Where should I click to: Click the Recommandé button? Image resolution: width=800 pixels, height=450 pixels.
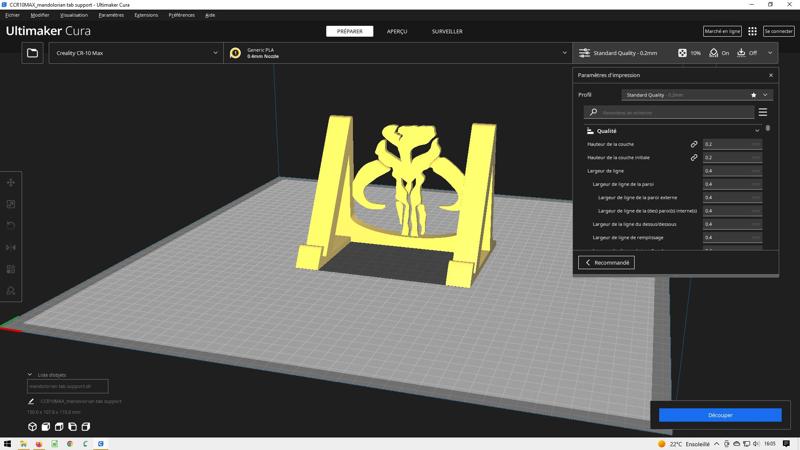tap(606, 263)
